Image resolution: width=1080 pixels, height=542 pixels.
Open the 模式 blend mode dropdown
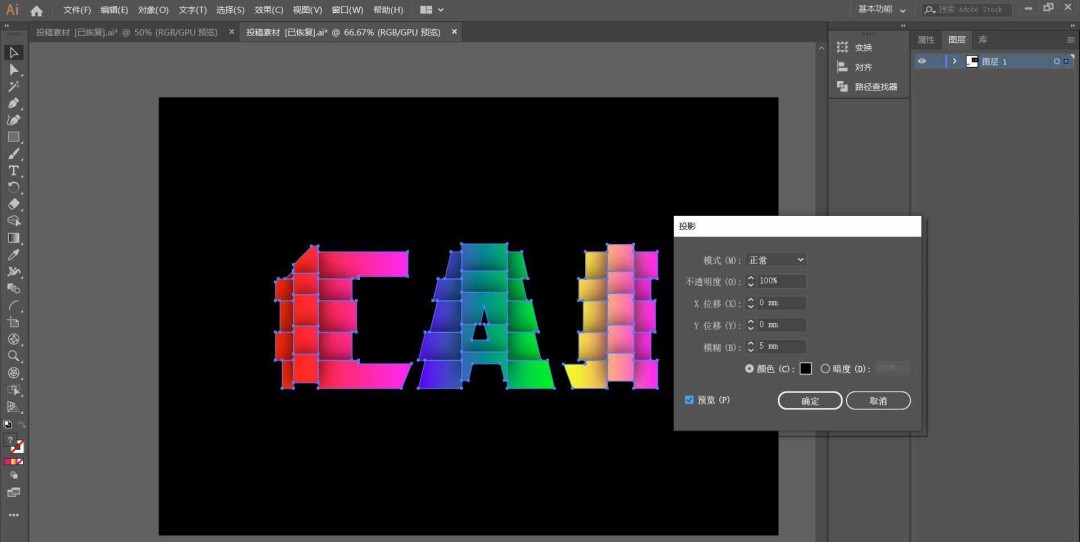coord(776,260)
